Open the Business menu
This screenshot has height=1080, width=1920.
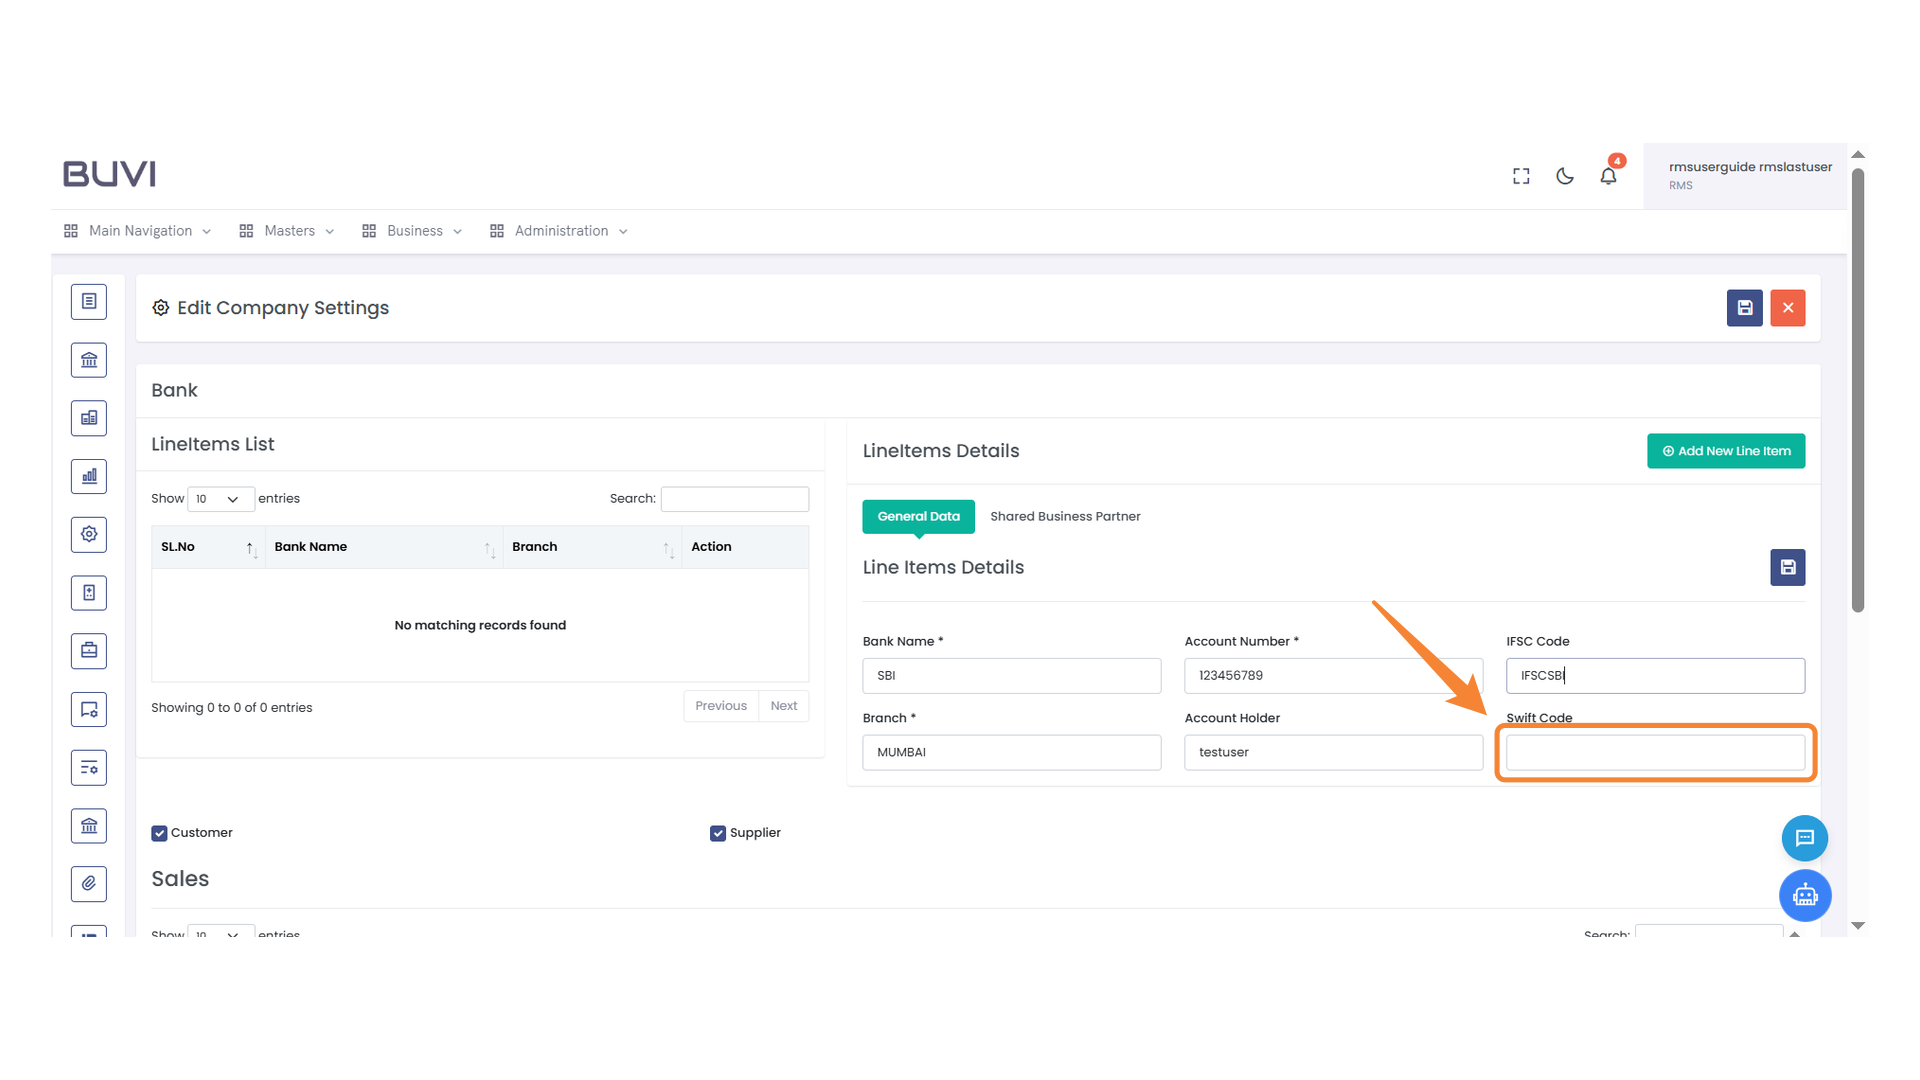pos(413,231)
